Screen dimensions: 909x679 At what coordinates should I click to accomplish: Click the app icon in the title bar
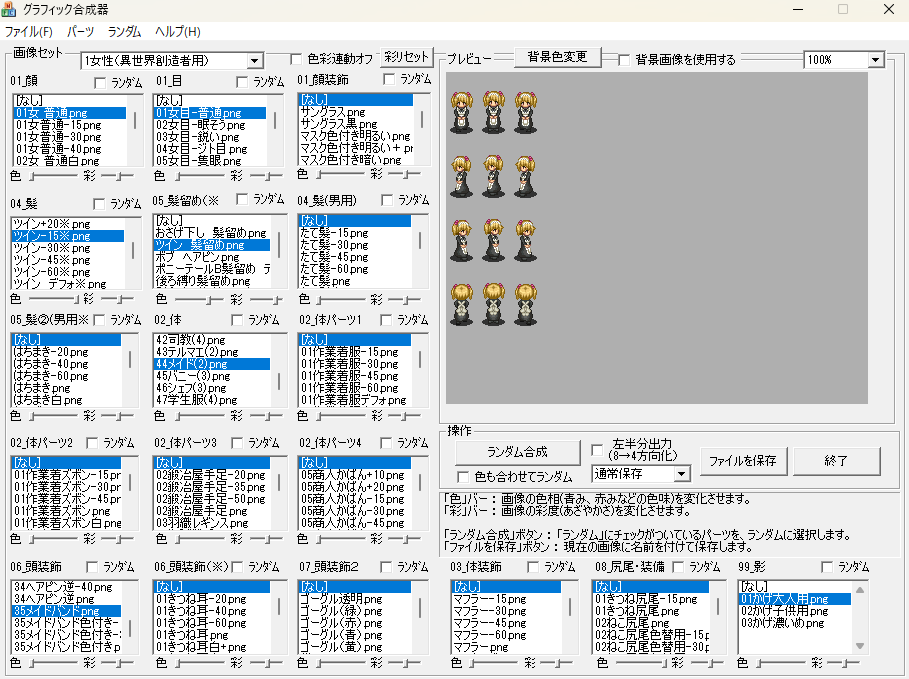pos(10,9)
